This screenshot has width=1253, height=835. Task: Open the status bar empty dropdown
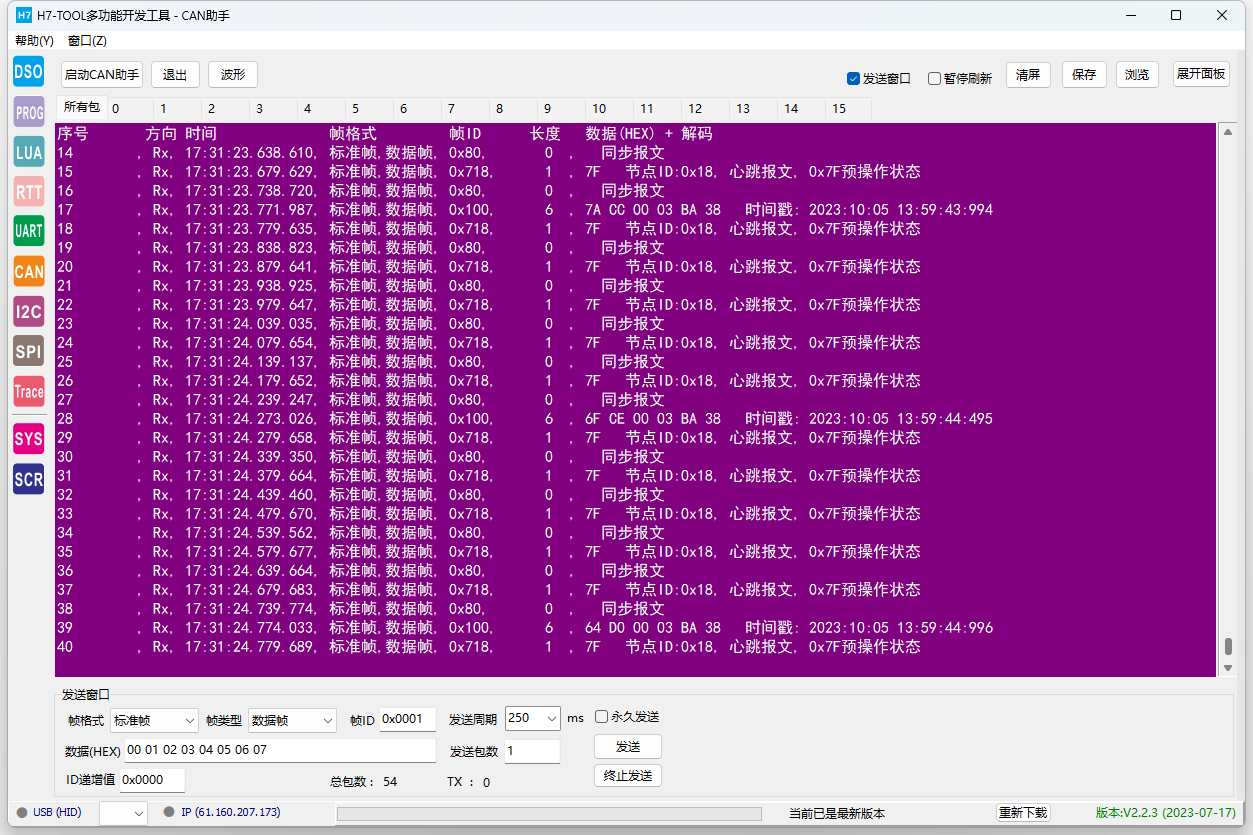(x=123, y=813)
